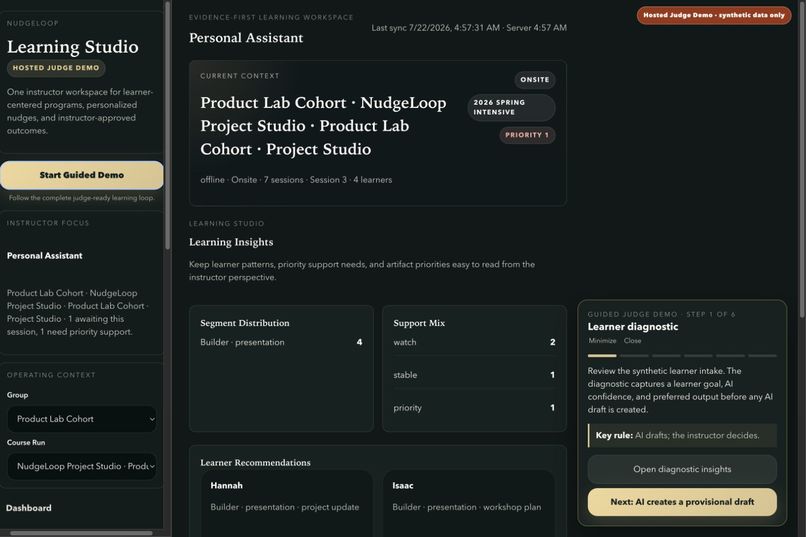Click the priority row in Support Mix
806x537 pixels.
click(474, 408)
